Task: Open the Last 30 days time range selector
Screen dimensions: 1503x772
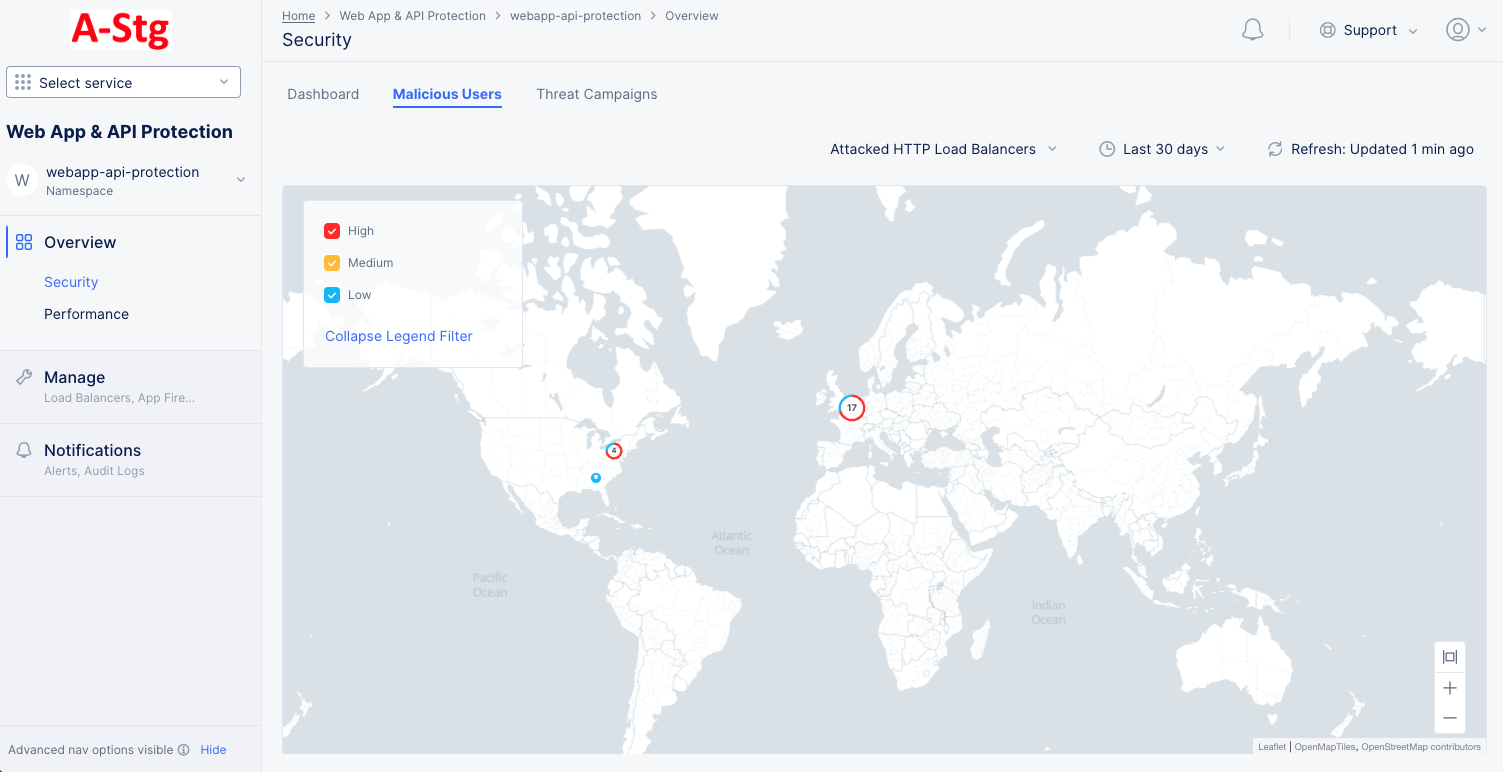Action: click(x=1162, y=148)
